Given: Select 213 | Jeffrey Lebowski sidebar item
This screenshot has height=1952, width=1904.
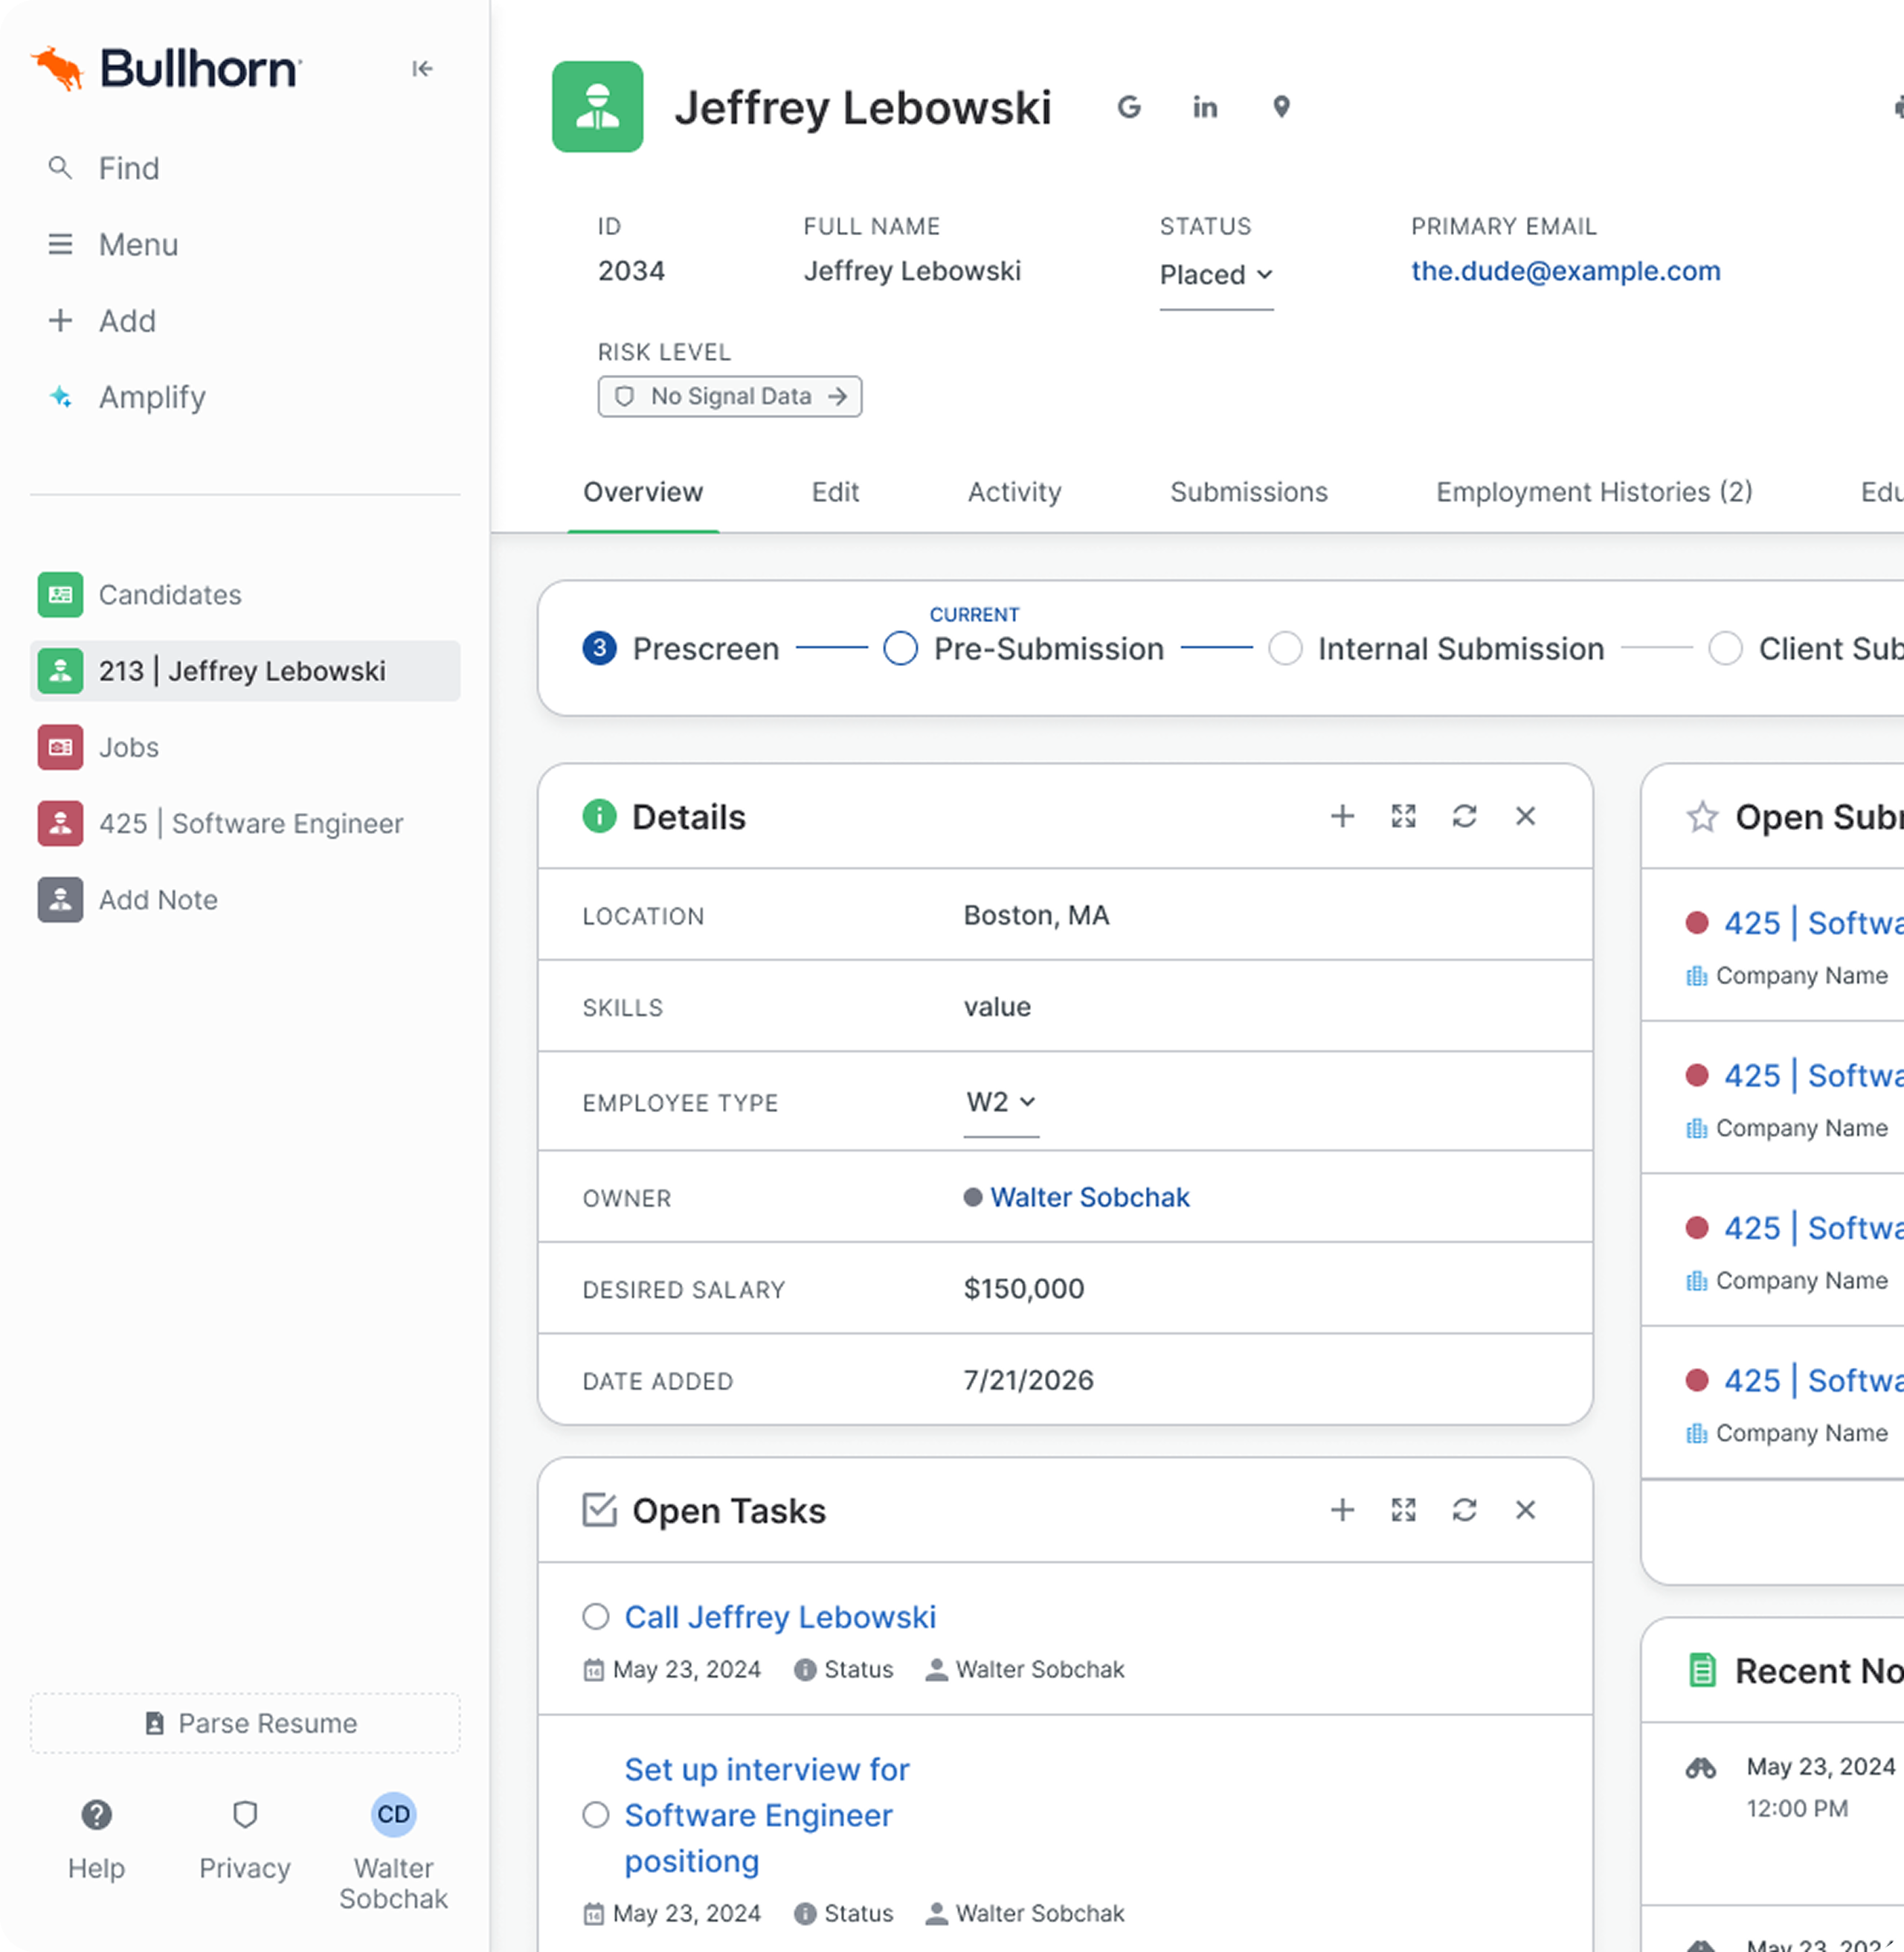Looking at the screenshot, I should point(245,671).
